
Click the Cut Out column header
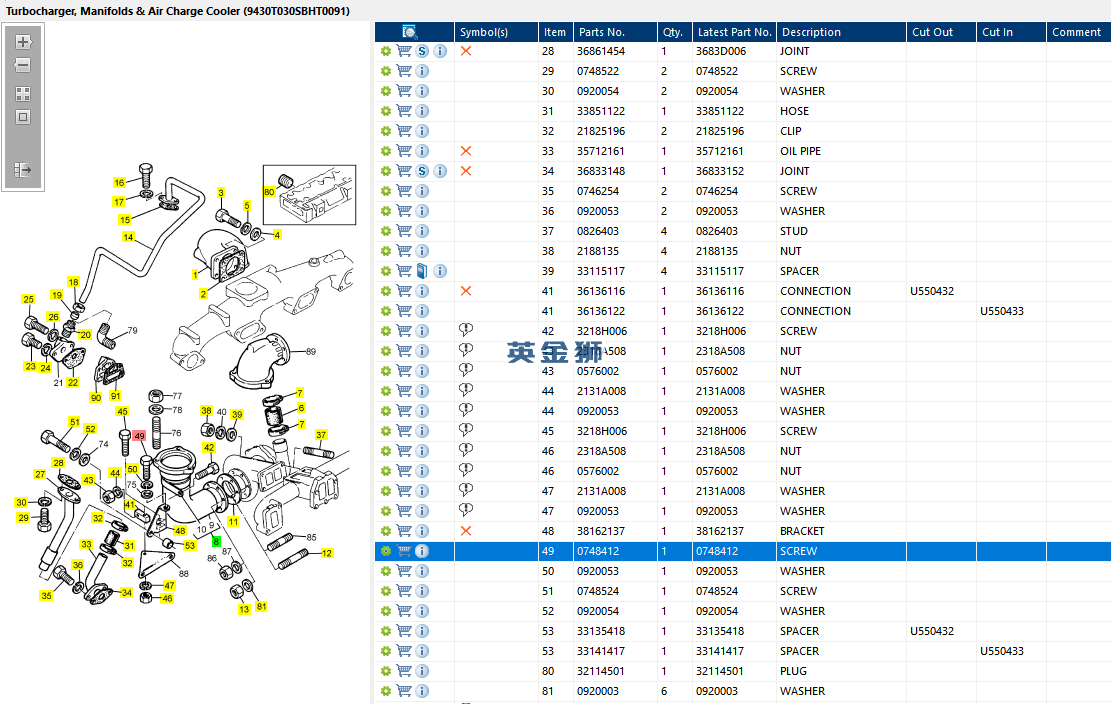941,32
